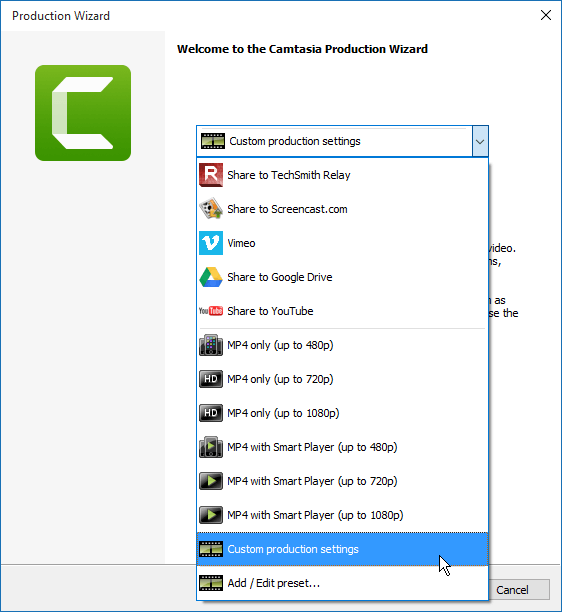Click the Google Drive triangle icon
This screenshot has width=562, height=612.
(x=211, y=277)
